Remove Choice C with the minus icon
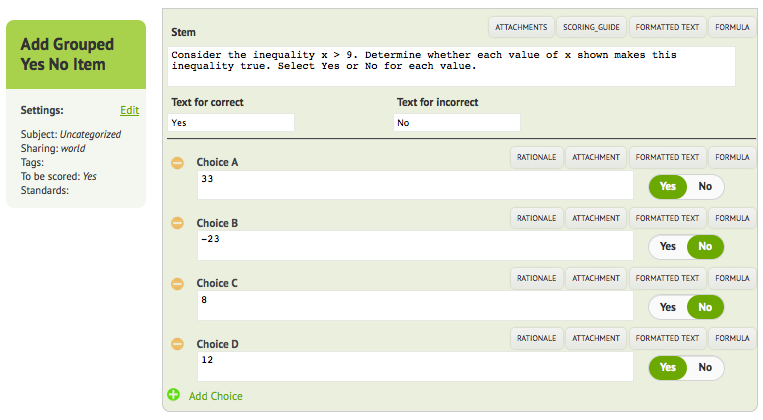The height and width of the screenshot is (420, 763). pyautogui.click(x=178, y=283)
